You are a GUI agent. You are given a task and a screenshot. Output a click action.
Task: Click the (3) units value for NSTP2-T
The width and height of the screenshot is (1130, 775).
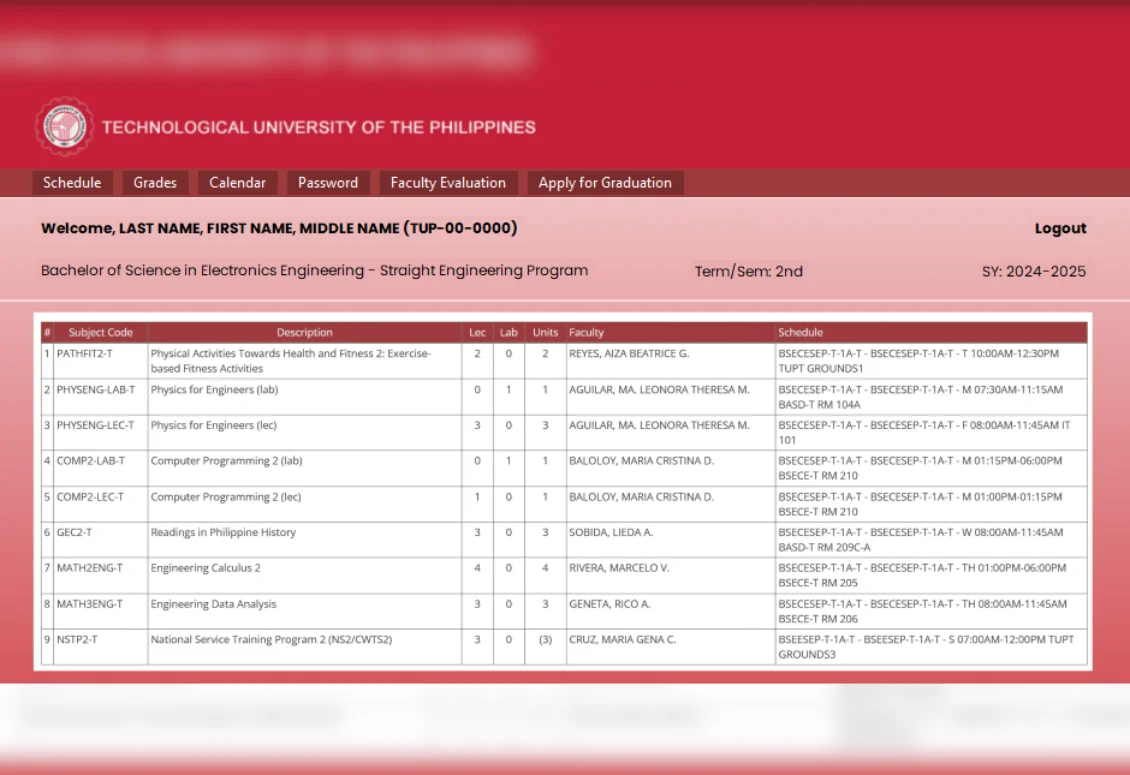click(546, 639)
